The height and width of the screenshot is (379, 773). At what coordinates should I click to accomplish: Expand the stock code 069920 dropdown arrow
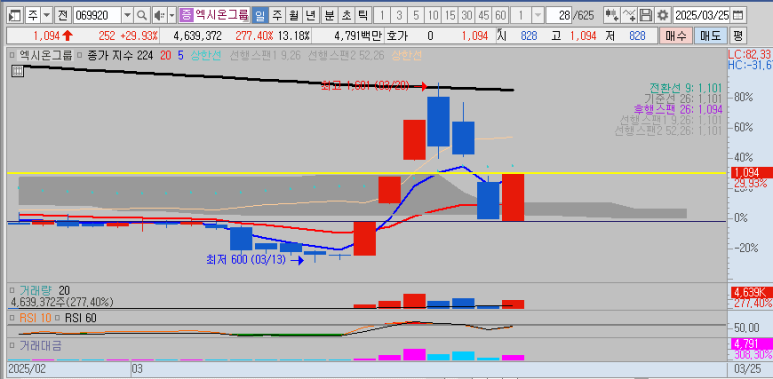[127, 16]
